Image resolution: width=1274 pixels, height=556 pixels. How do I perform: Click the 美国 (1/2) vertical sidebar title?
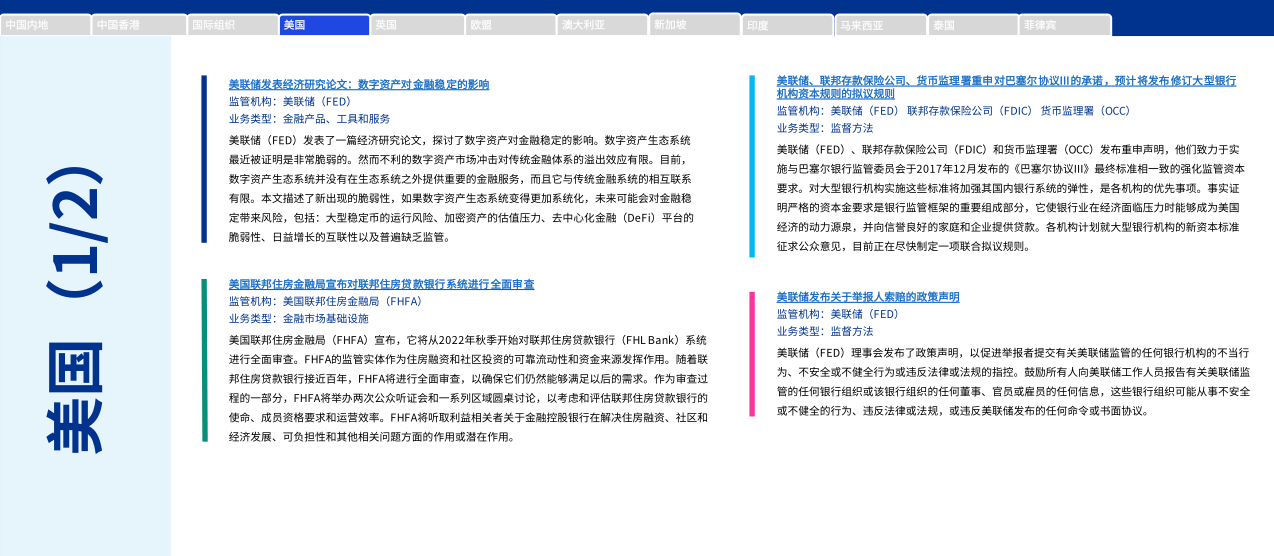(85, 310)
